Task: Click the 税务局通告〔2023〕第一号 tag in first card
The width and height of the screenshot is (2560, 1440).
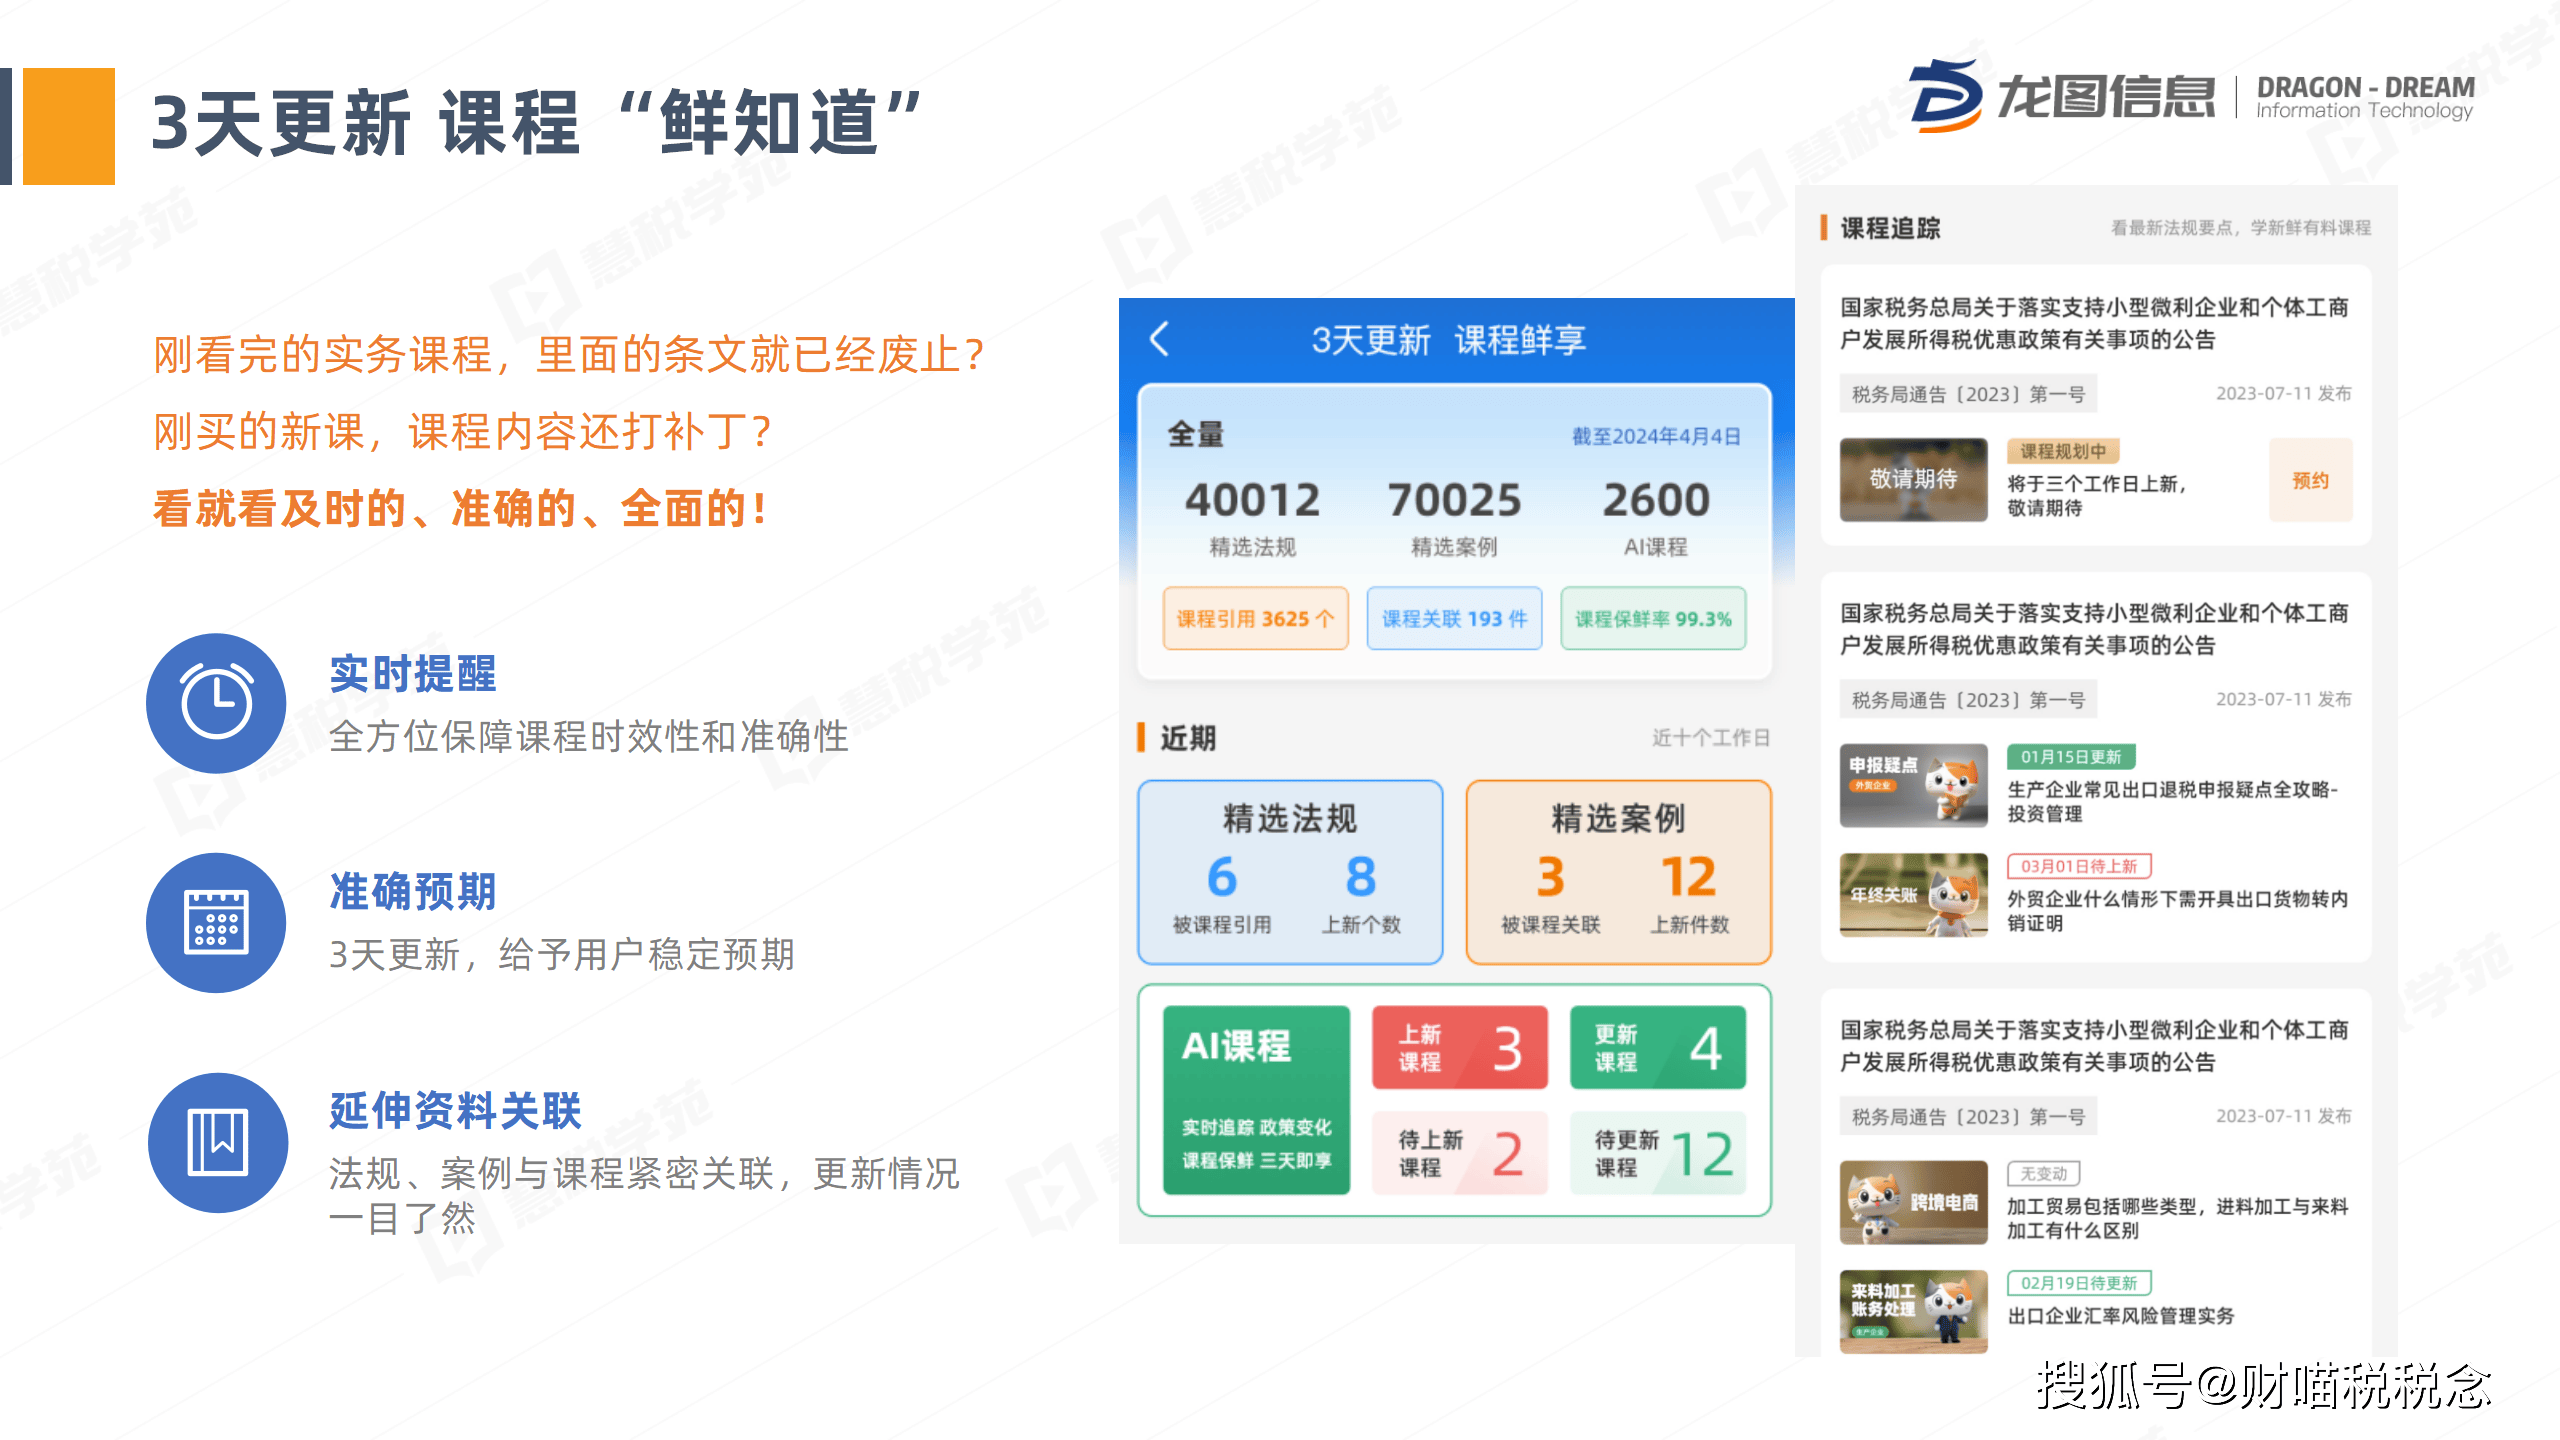Action: [x=1967, y=394]
